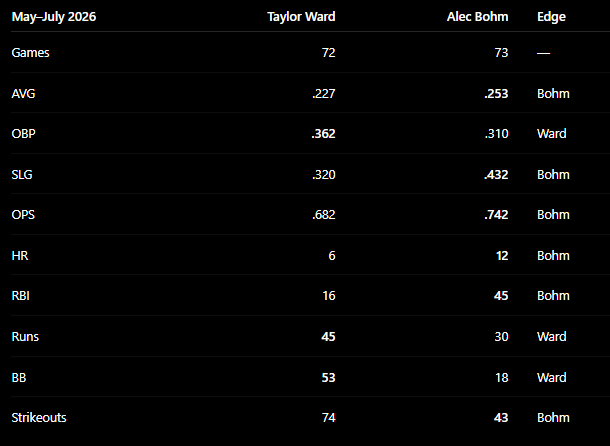This screenshot has width=610, height=446.
Task: Select the RBI row label
Action: [20, 296]
